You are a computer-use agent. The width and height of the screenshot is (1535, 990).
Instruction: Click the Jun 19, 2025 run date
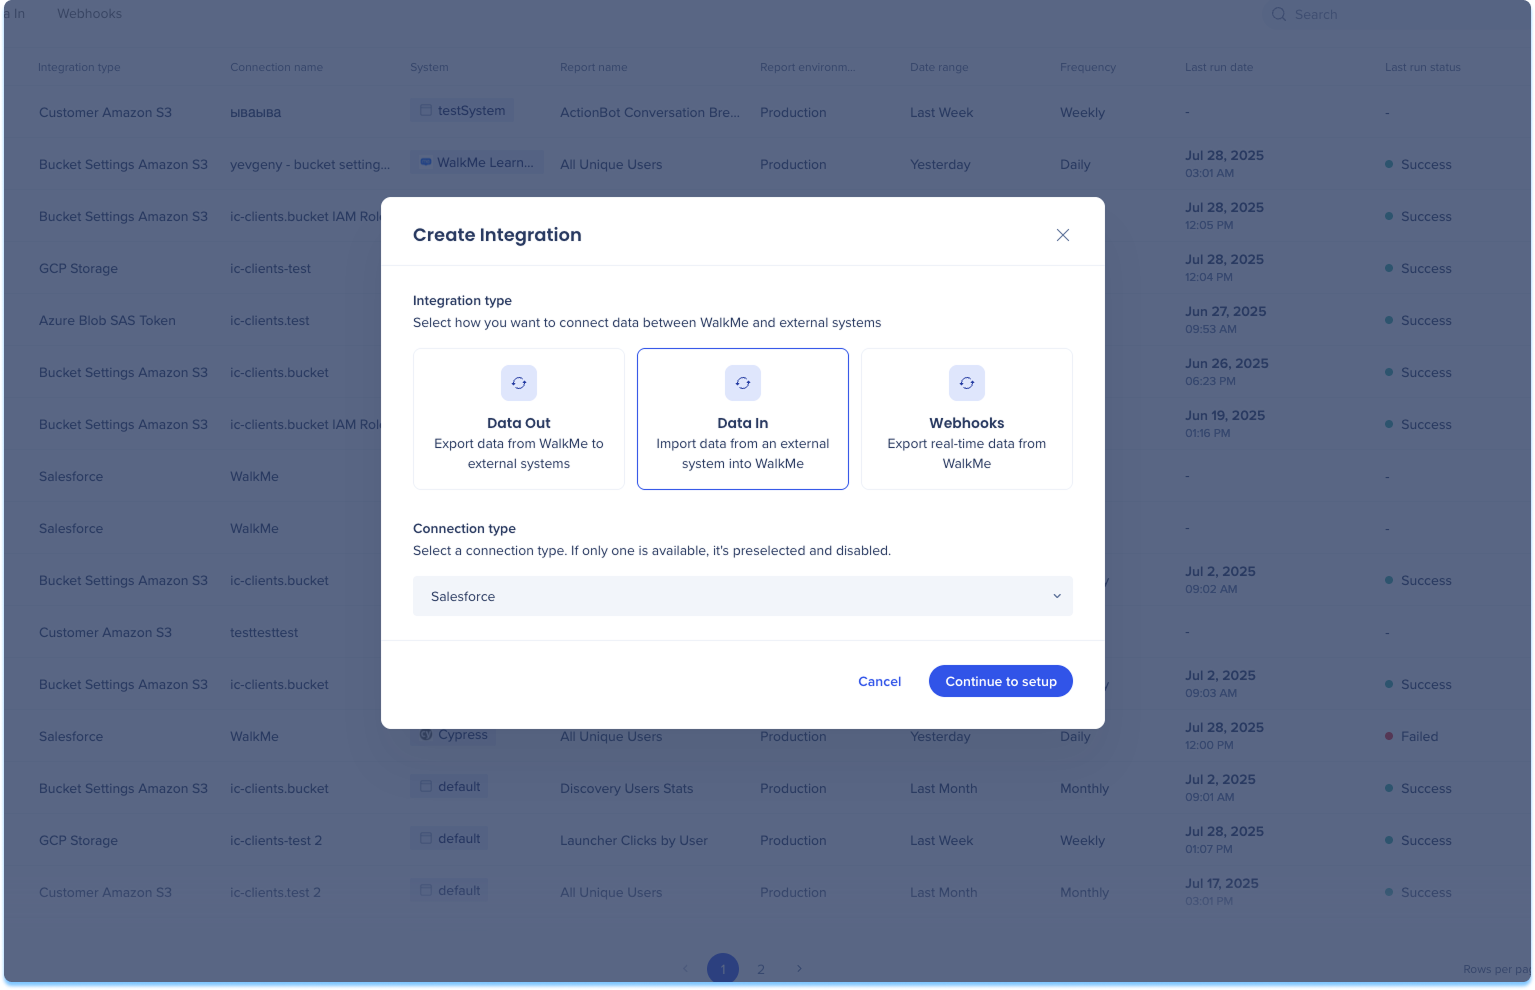click(1225, 415)
